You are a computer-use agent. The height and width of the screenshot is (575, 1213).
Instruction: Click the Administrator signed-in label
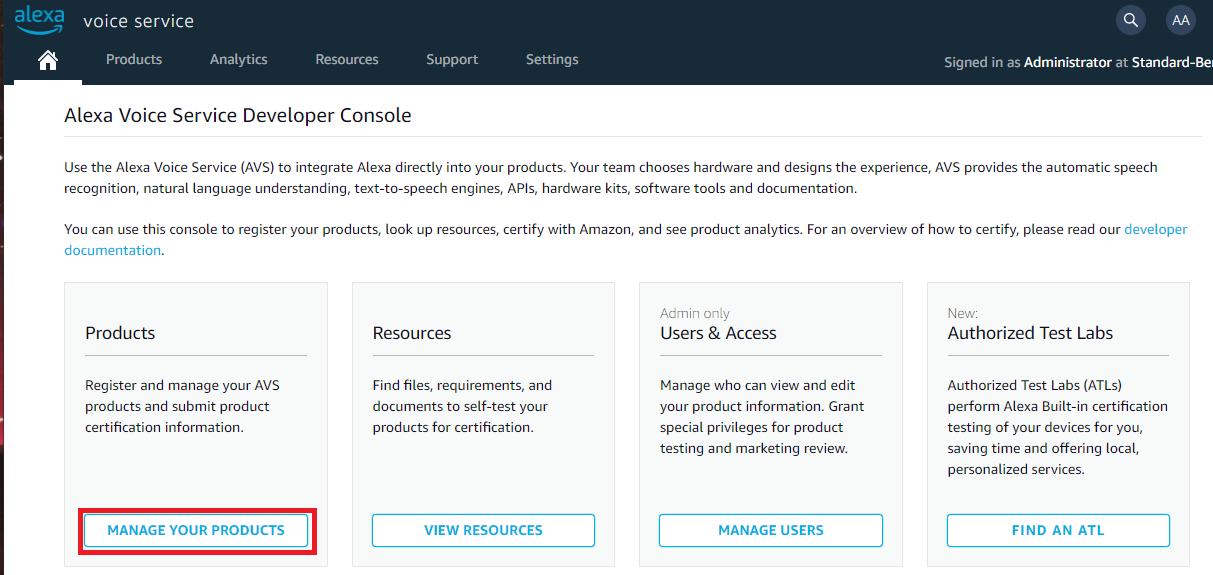1068,62
